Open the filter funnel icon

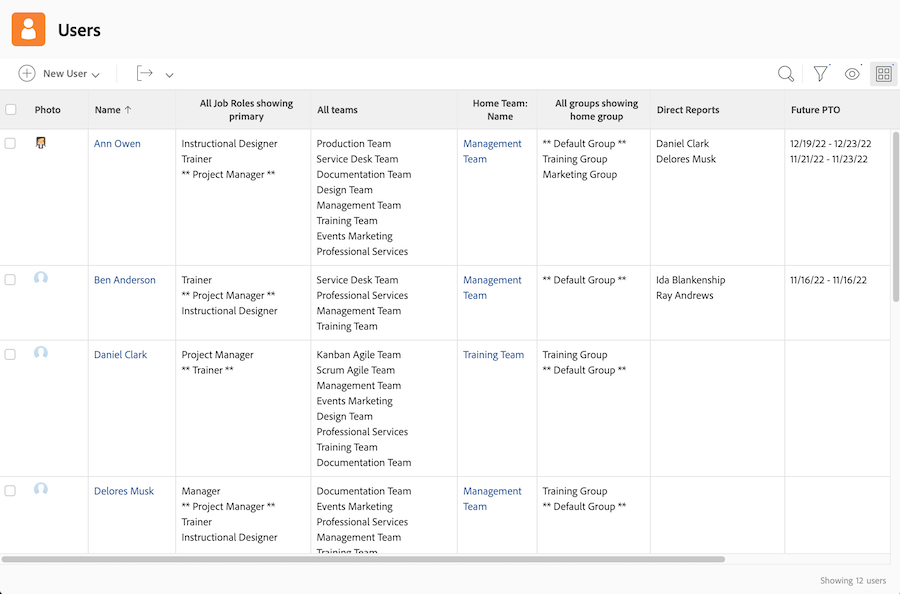point(820,73)
